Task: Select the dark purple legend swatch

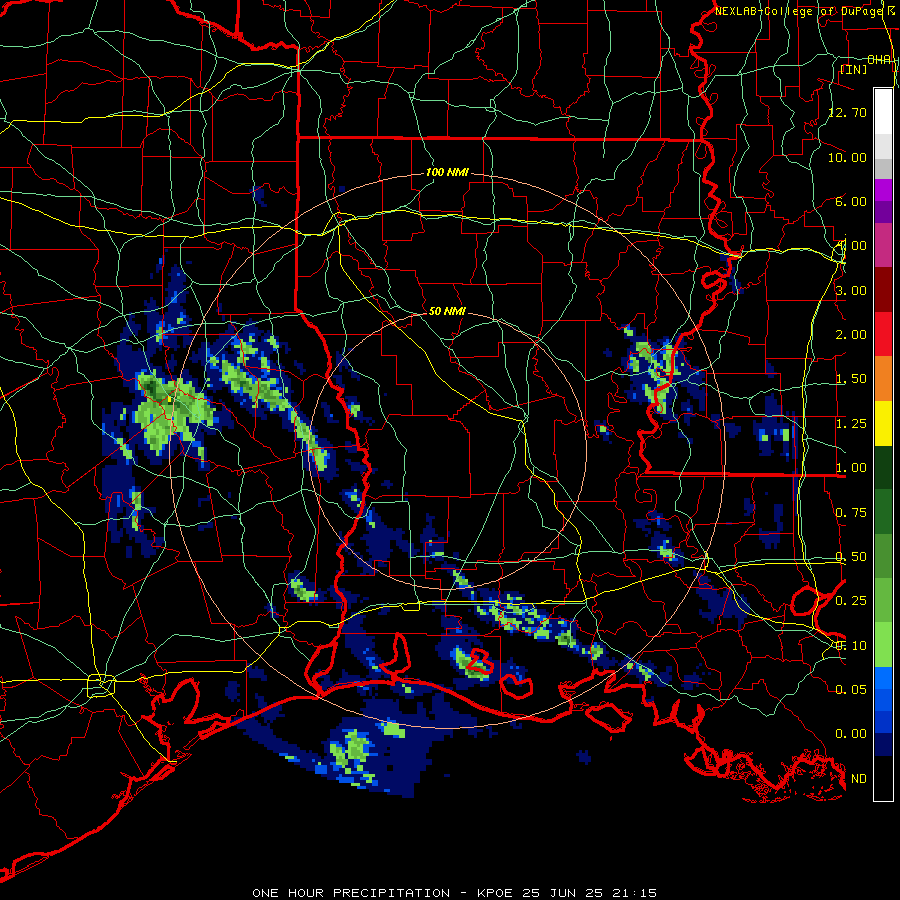Action: [x=883, y=212]
